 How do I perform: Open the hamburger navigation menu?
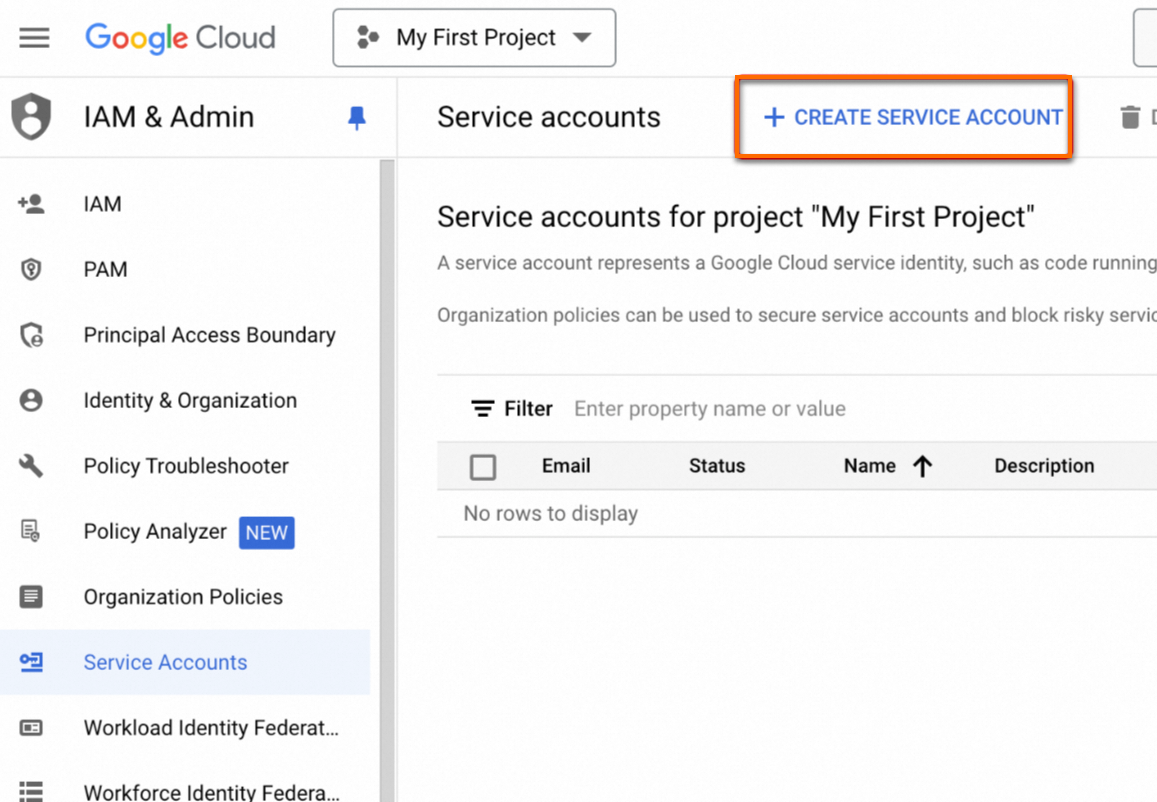click(34, 38)
